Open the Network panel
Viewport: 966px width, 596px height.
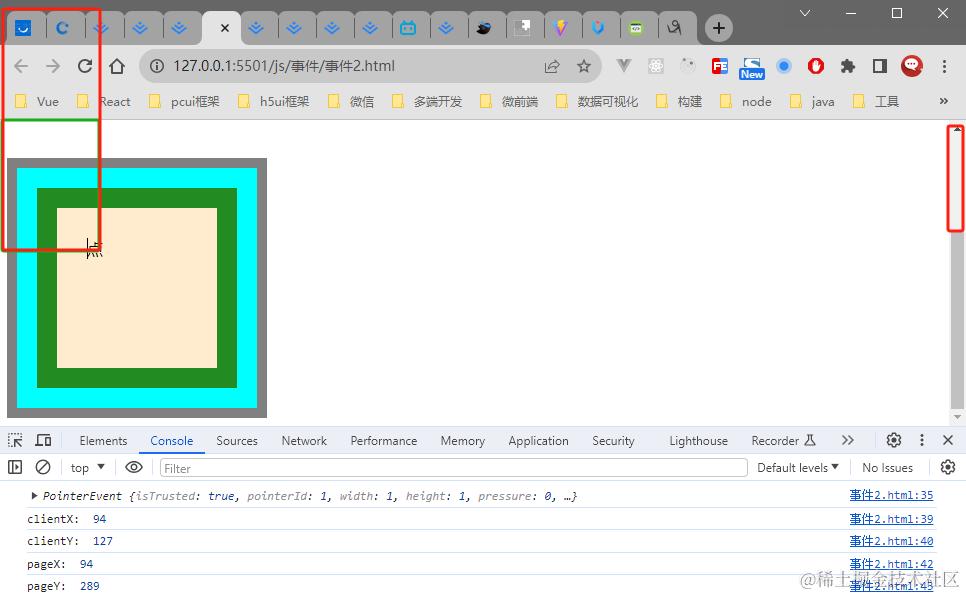click(304, 441)
